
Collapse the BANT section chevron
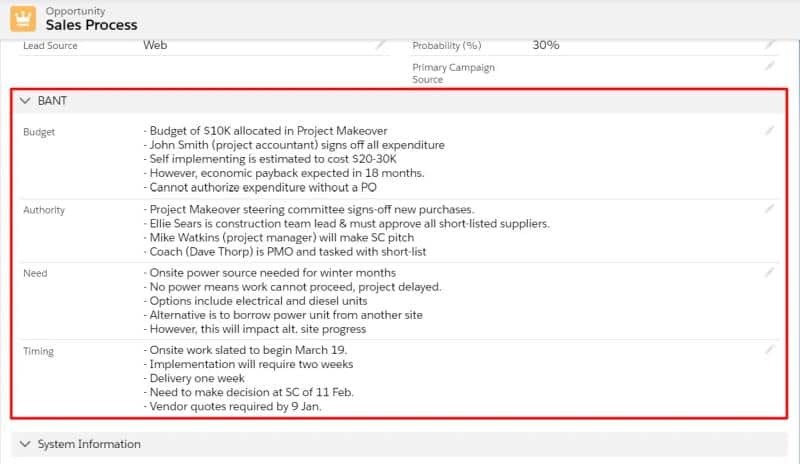[x=24, y=102]
